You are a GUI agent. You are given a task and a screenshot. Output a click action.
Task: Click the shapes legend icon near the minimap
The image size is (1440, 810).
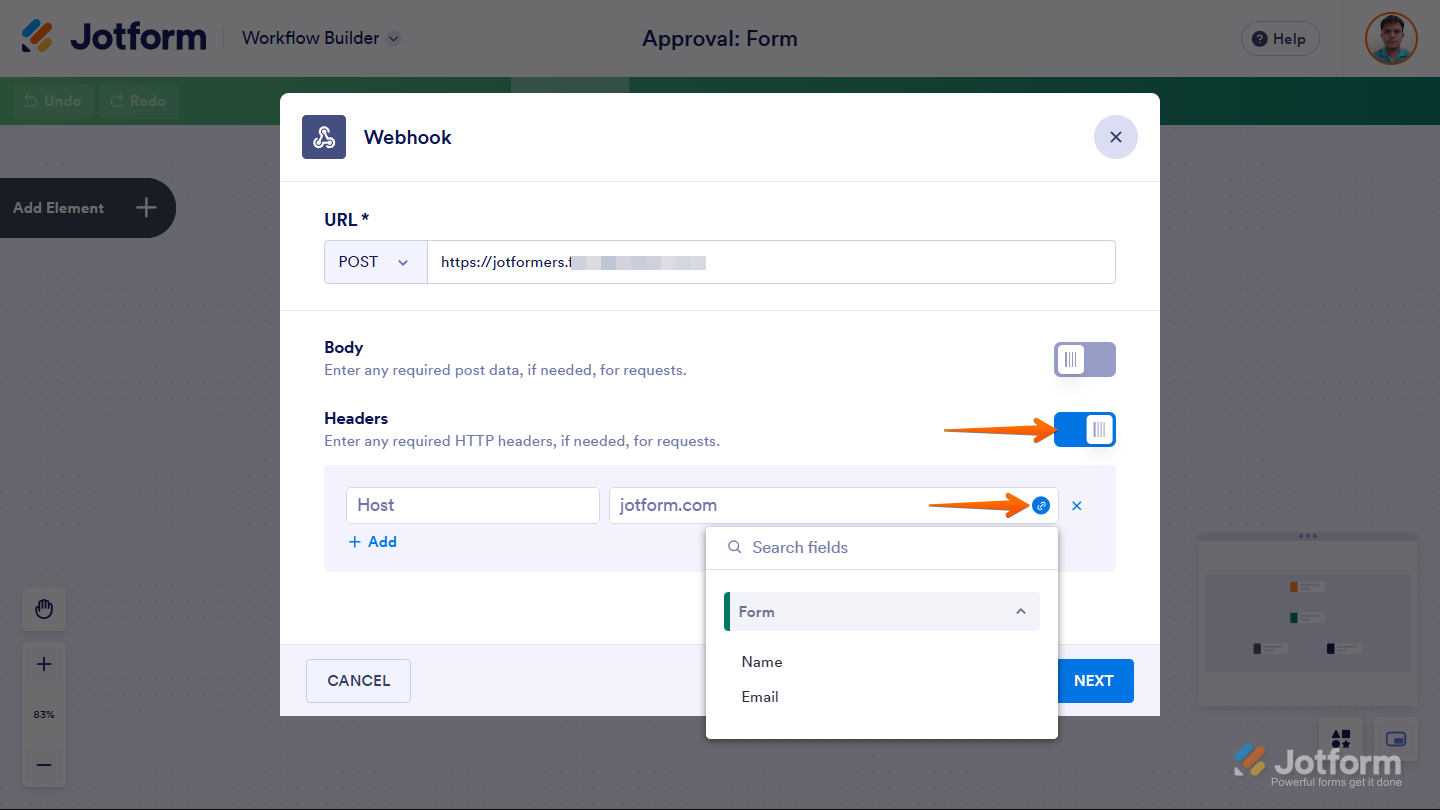tap(1340, 738)
